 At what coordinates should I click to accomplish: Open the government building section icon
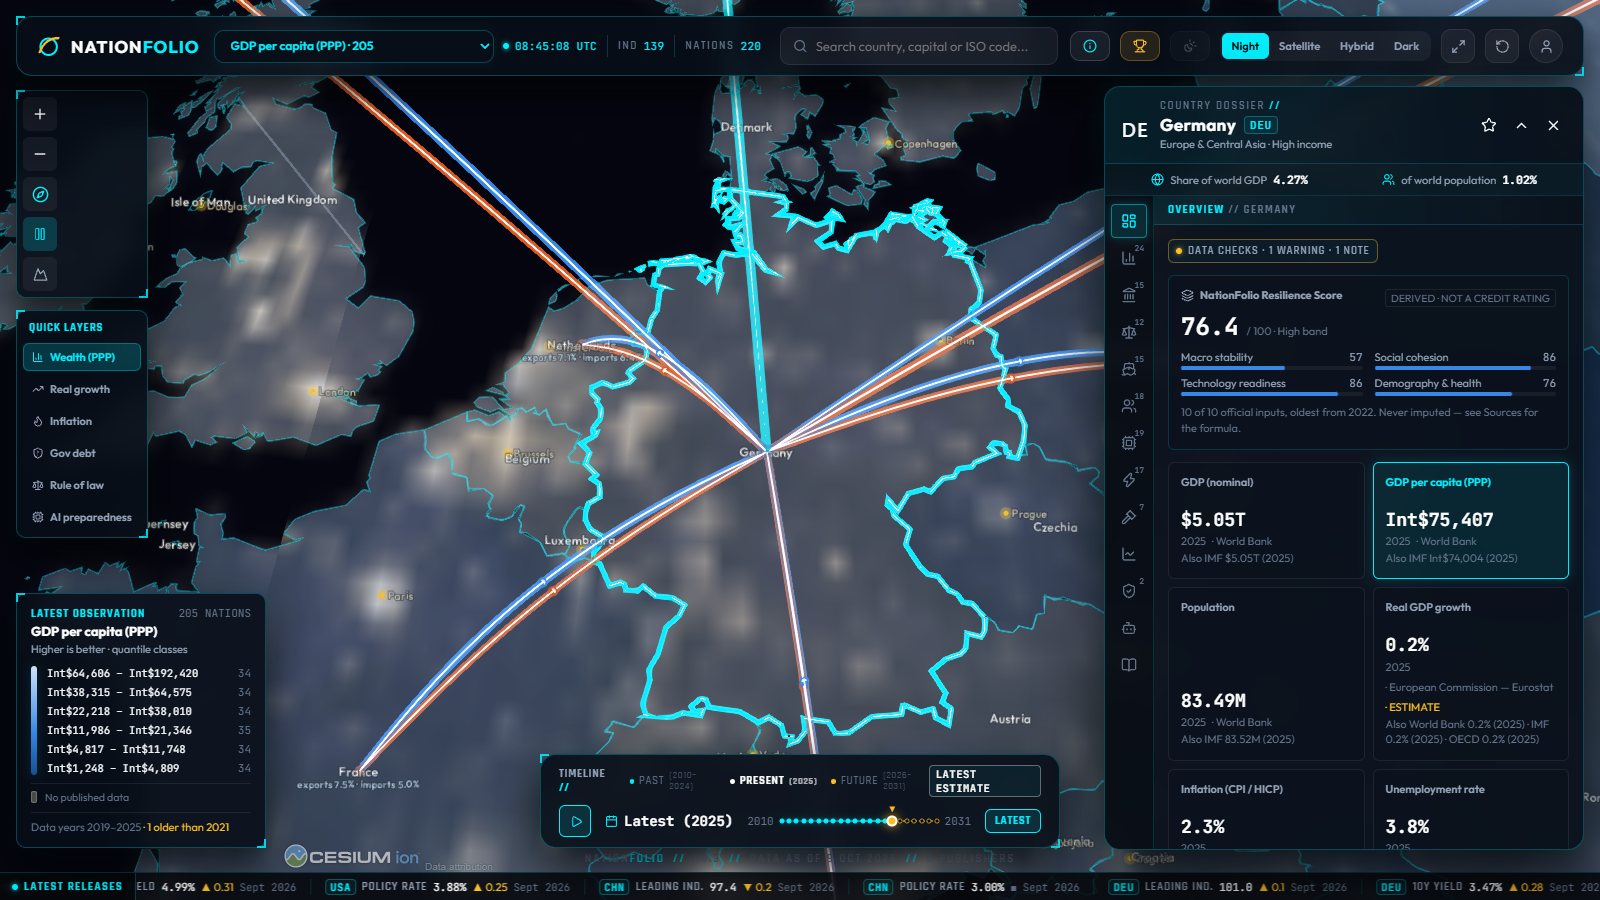(1129, 295)
